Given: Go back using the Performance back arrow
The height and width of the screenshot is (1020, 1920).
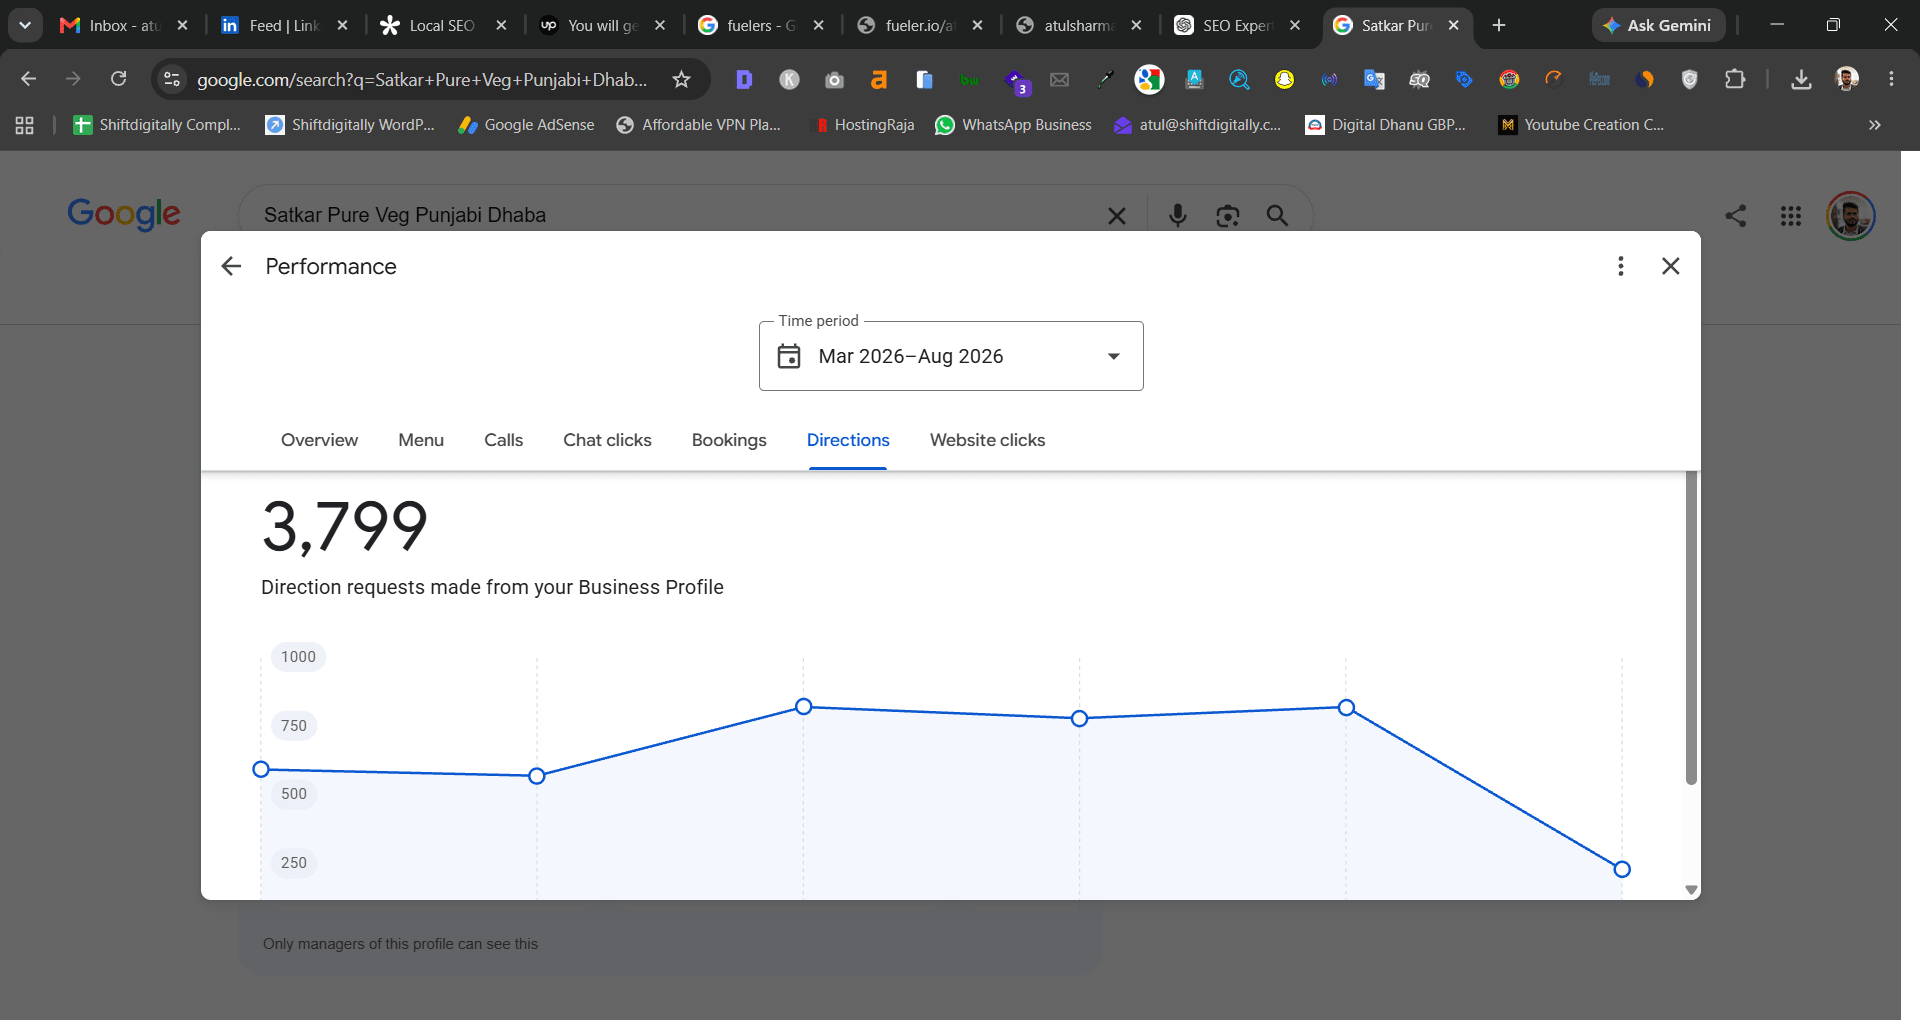Looking at the screenshot, I should [x=231, y=266].
